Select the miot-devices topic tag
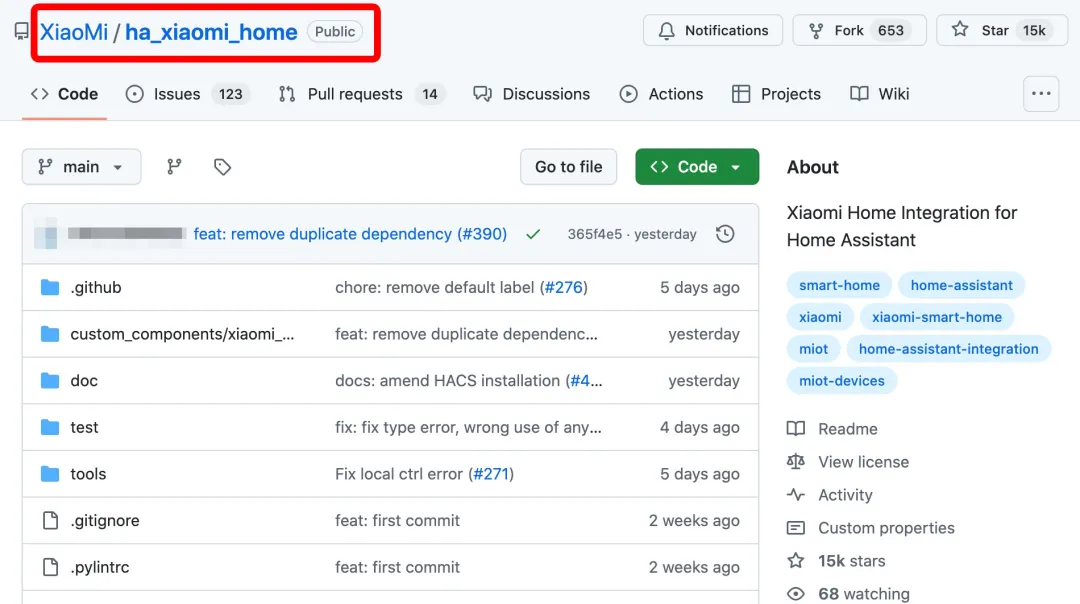This screenshot has height=604, width=1080. (842, 381)
